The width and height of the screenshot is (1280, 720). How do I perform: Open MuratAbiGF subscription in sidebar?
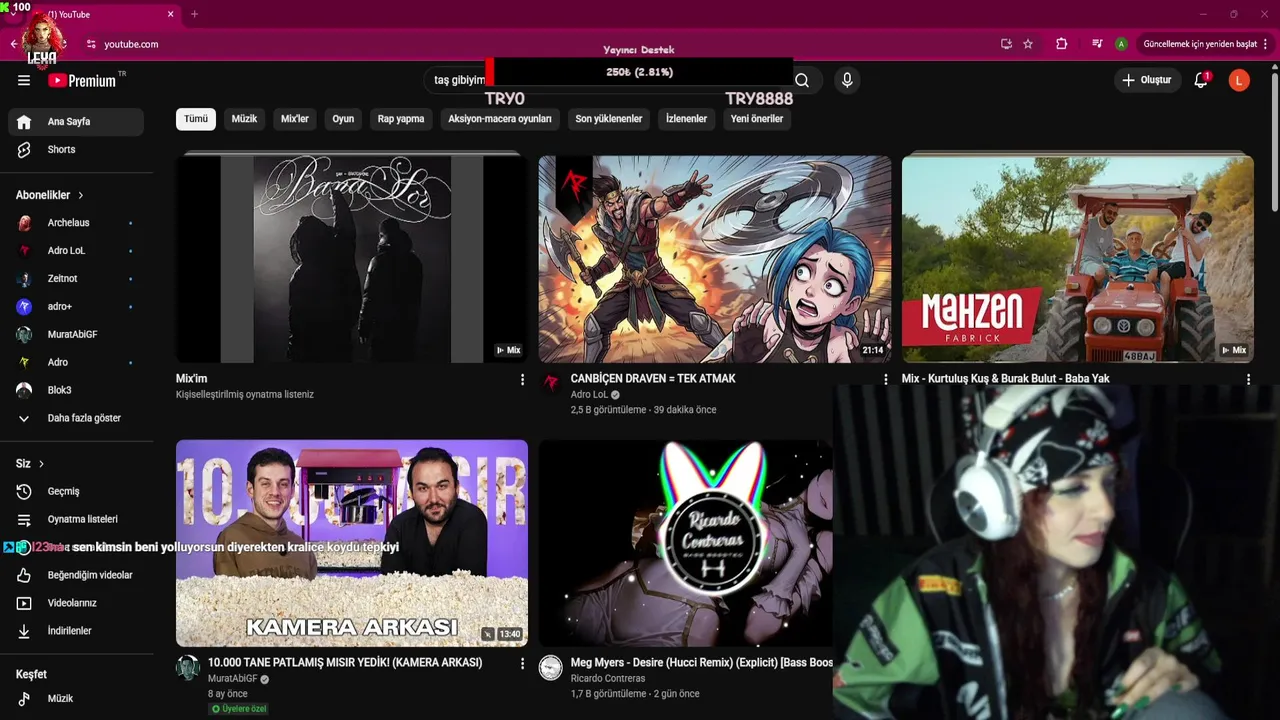click(76, 335)
